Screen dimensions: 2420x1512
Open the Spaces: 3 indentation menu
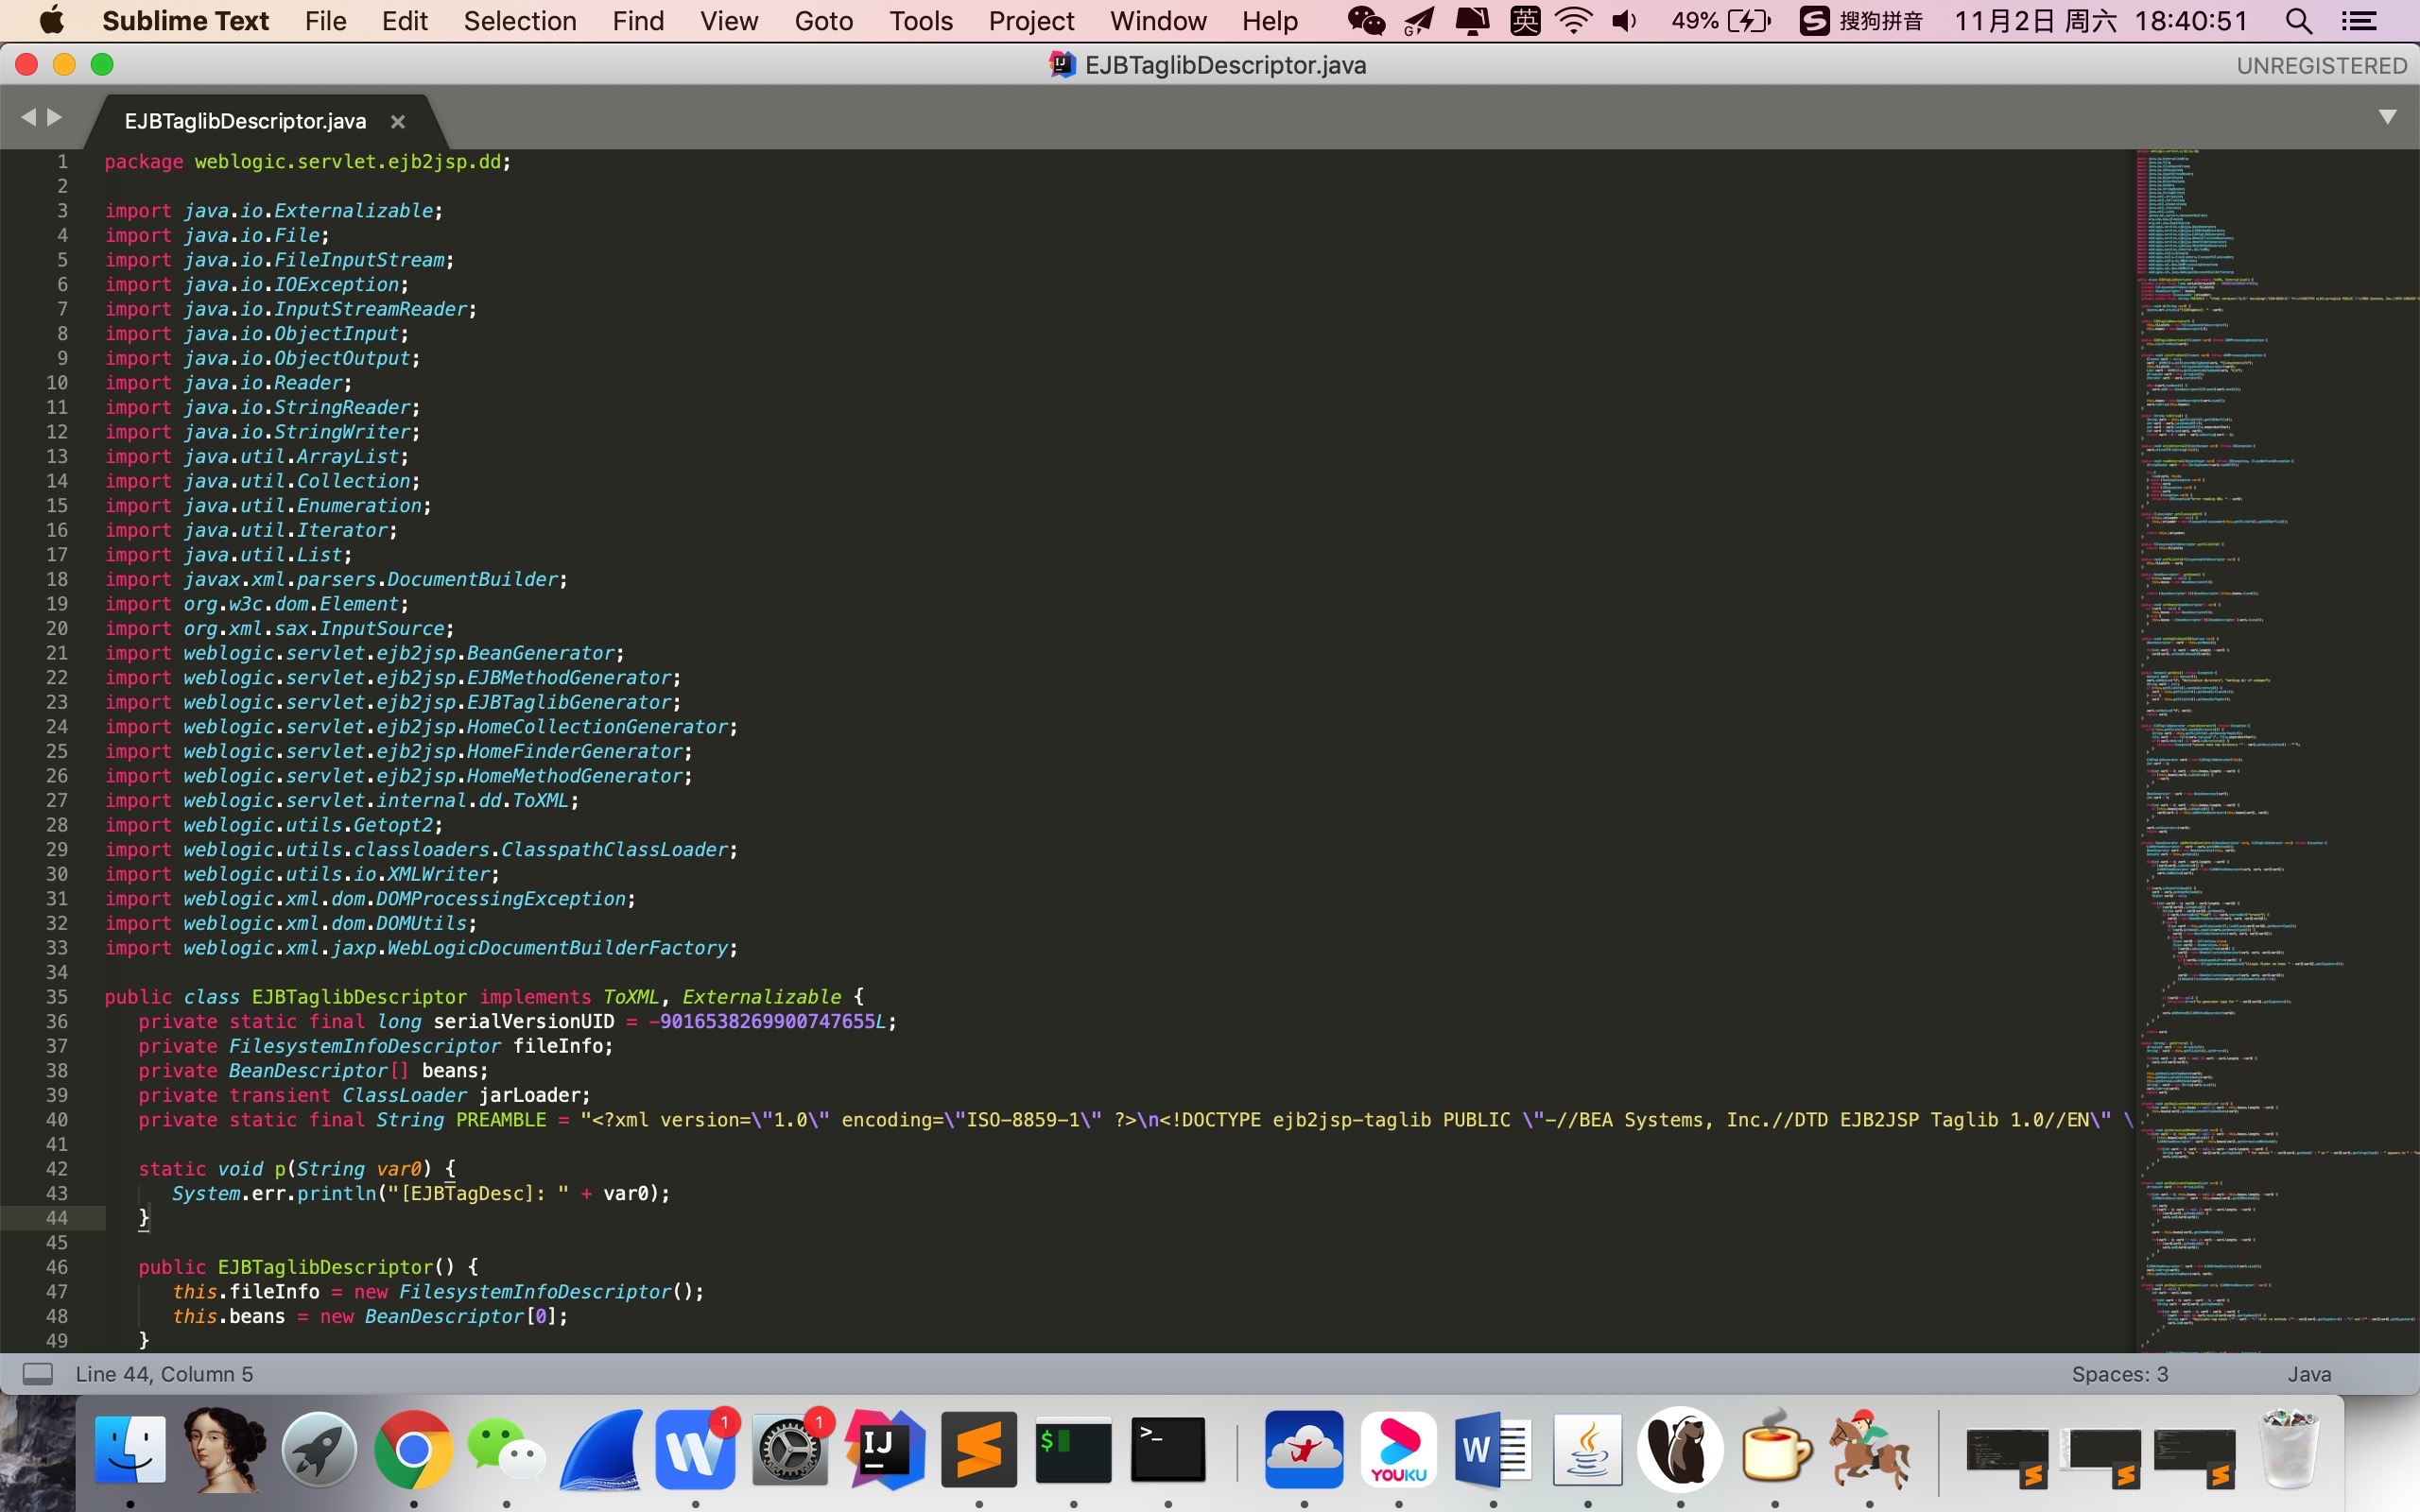coord(2119,1374)
